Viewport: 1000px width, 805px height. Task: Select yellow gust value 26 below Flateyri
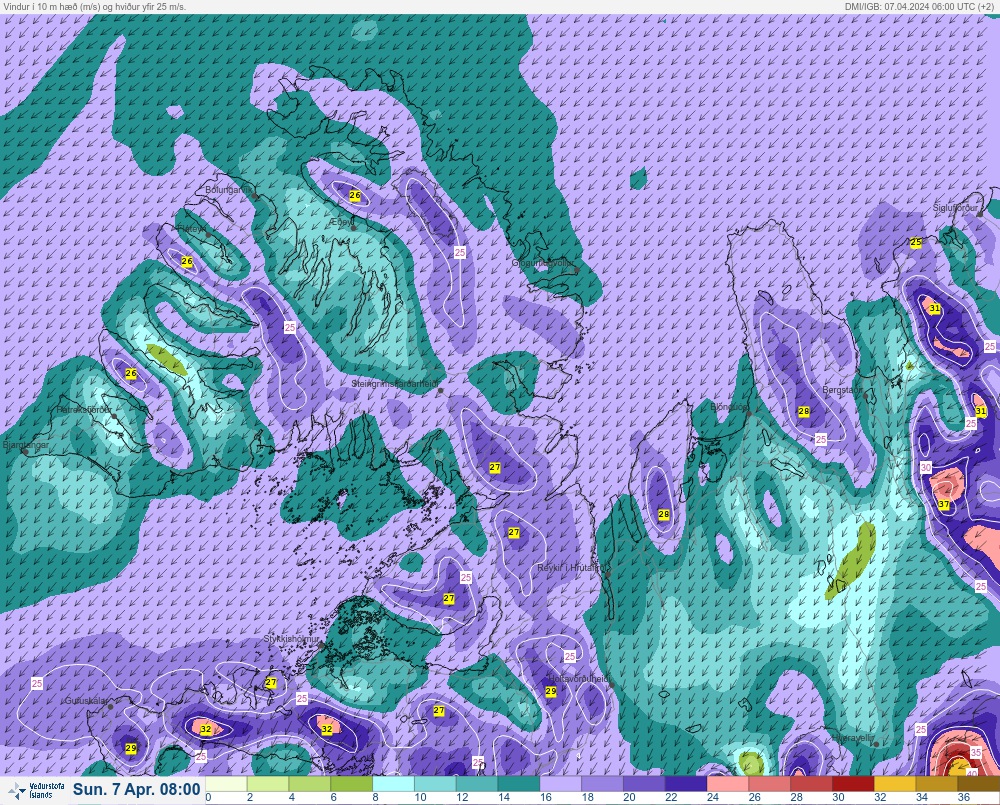pyautogui.click(x=186, y=261)
